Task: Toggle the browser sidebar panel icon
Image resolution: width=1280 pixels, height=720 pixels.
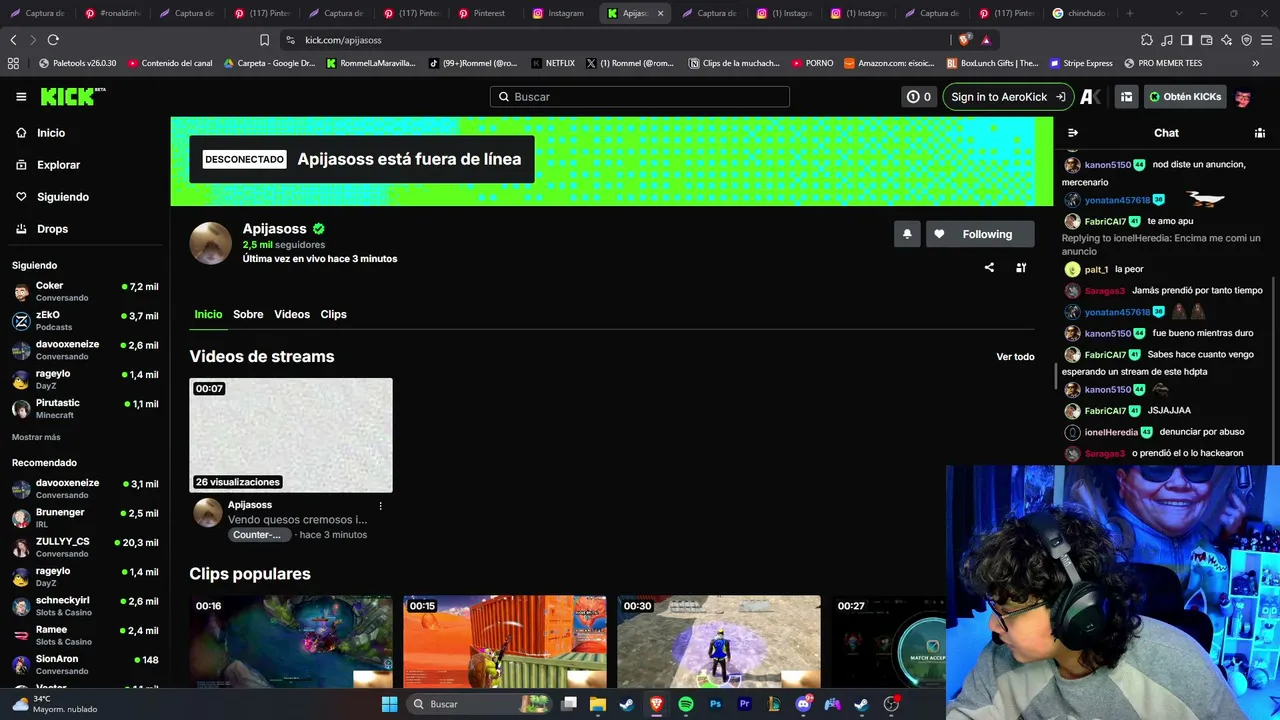Action: pos(1187,40)
